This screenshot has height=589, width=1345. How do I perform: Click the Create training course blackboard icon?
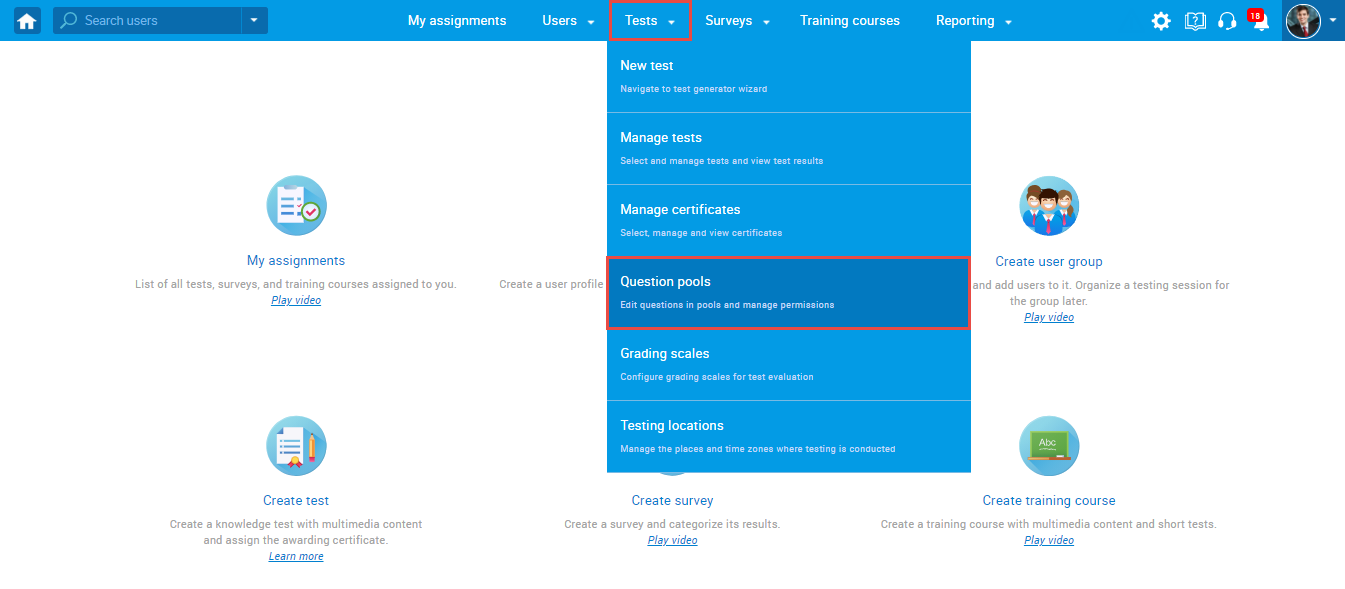pyautogui.click(x=1048, y=446)
